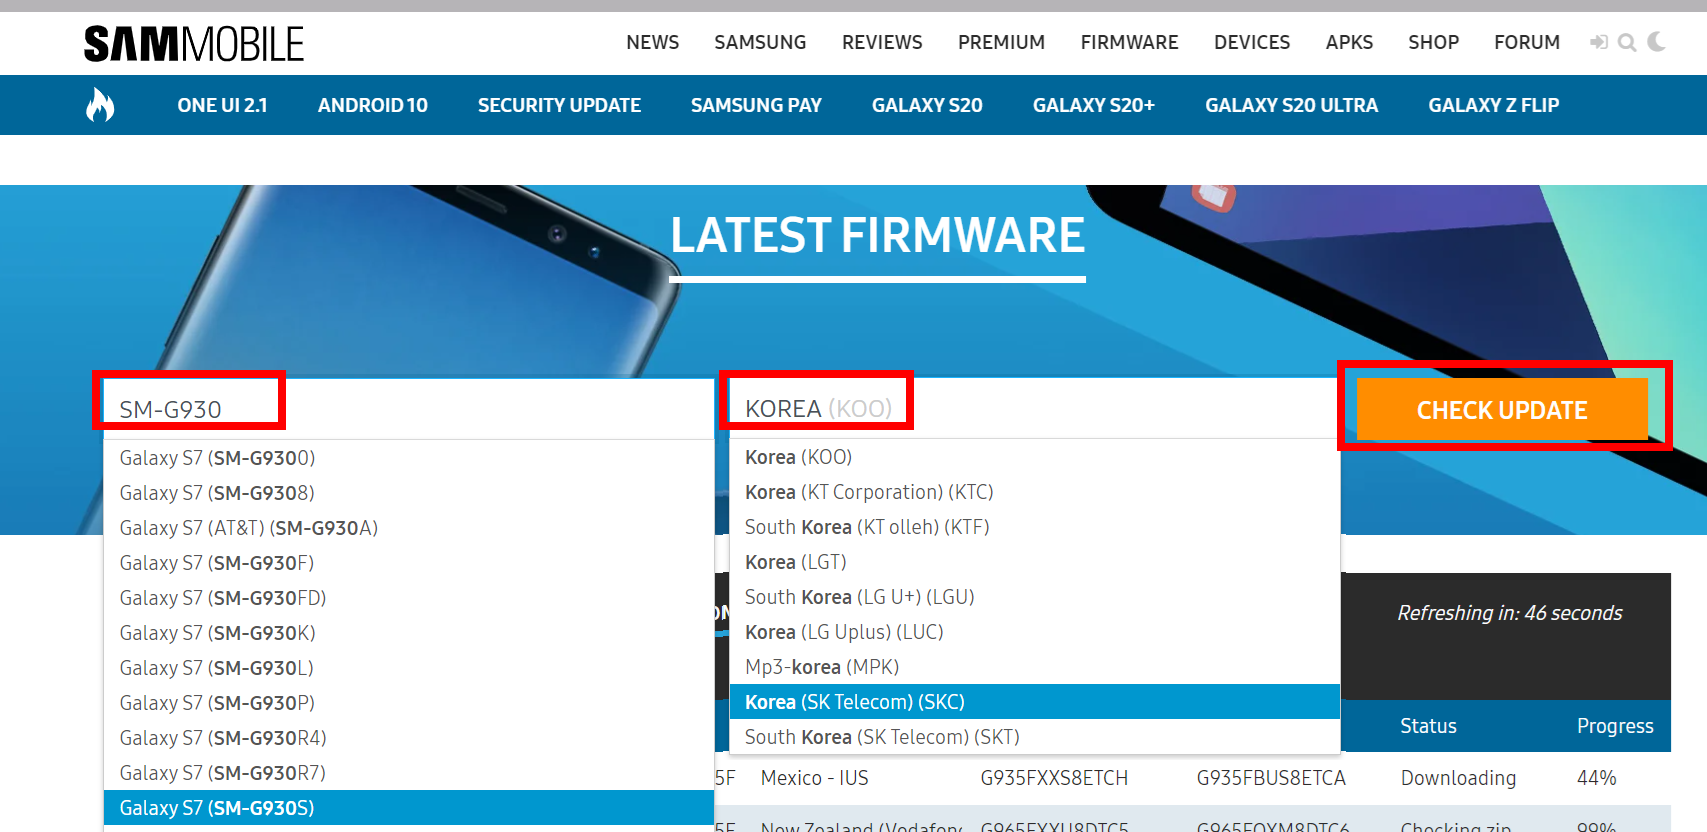Click the Downloading status cell
Screen dimensions: 1707x832
click(1458, 778)
